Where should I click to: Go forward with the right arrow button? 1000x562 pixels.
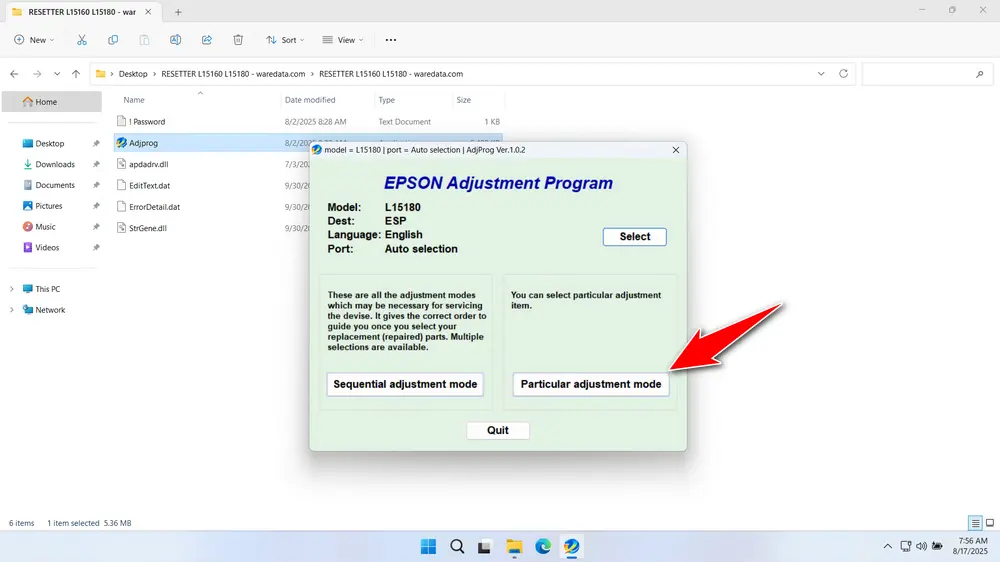click(x=37, y=74)
